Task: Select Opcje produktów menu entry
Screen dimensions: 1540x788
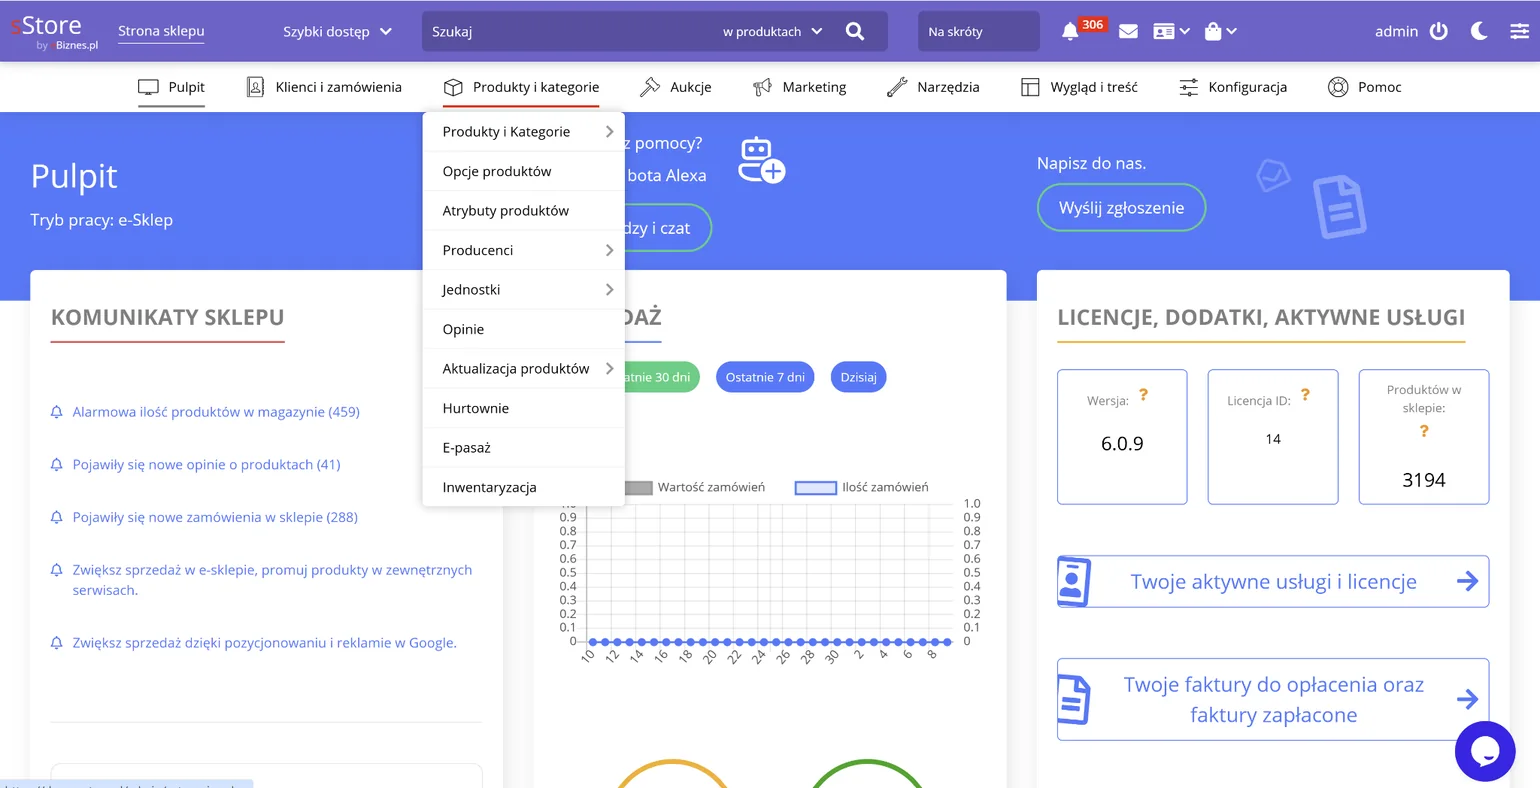Action: pyautogui.click(x=524, y=171)
